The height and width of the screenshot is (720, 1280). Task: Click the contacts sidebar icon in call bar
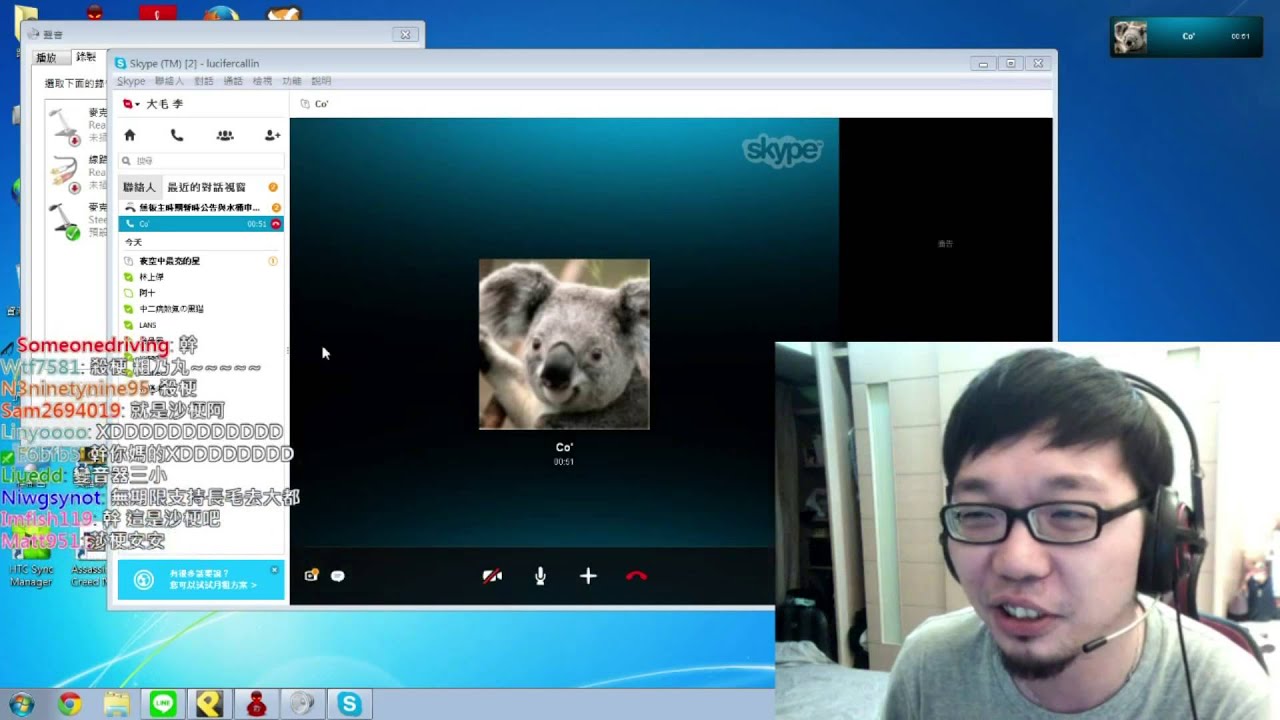[x=311, y=576]
